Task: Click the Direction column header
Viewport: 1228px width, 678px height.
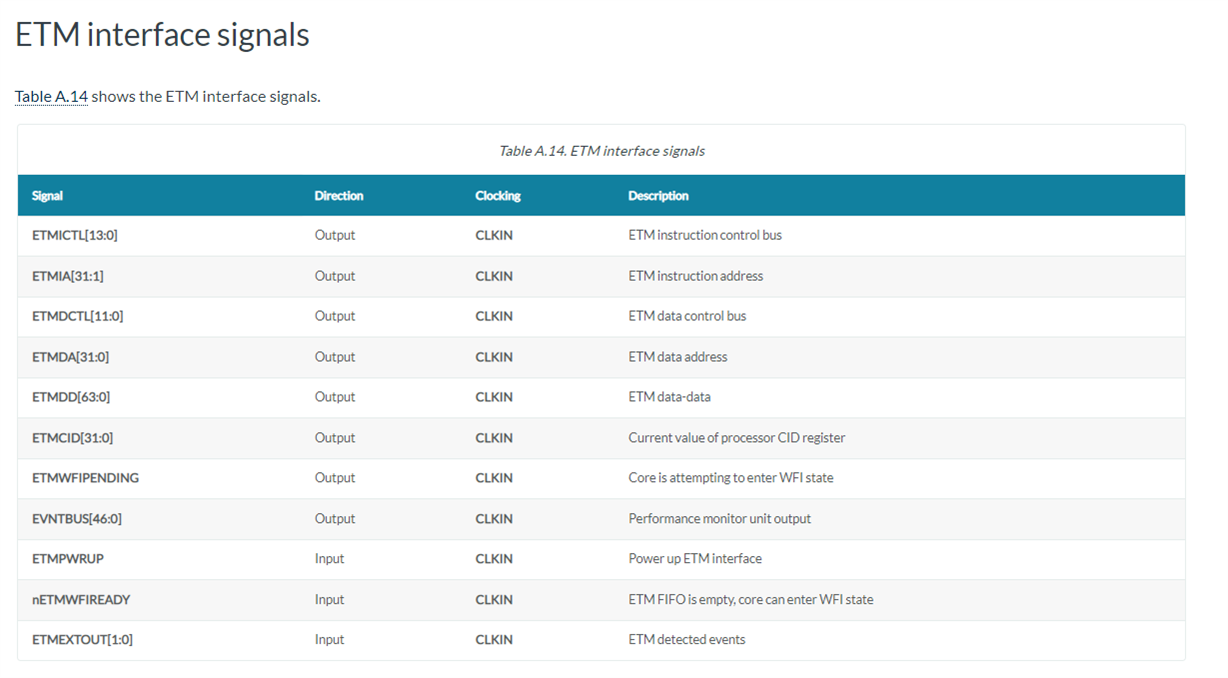Action: click(x=339, y=196)
